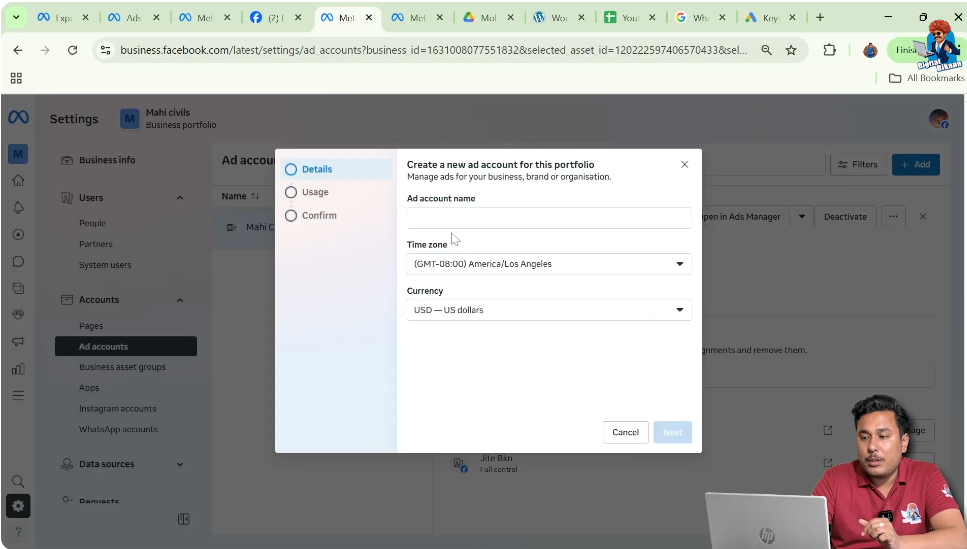The height and width of the screenshot is (549, 967).
Task: Close the ad account details panel
Action: coord(923,217)
